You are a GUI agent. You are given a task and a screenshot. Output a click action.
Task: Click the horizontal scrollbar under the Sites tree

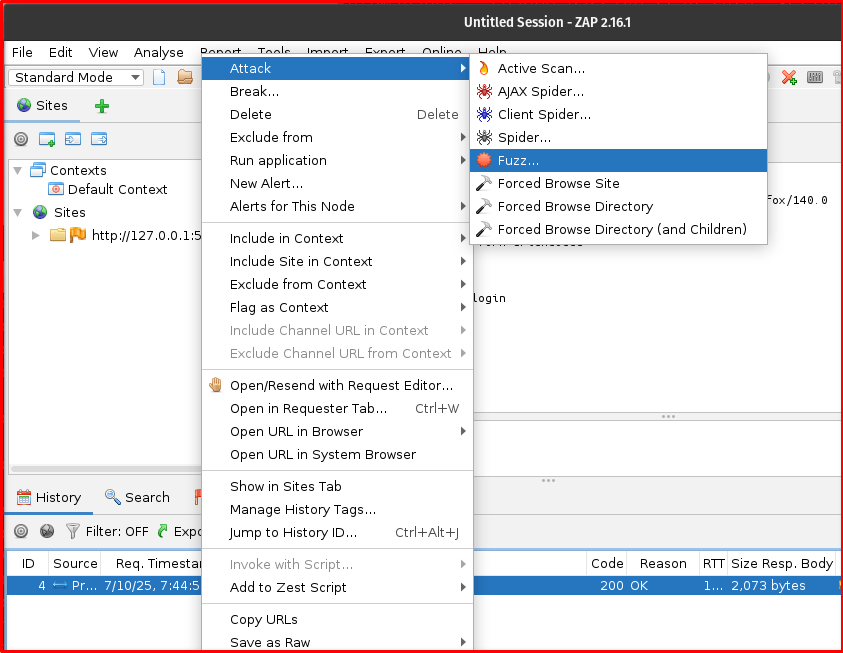106,469
